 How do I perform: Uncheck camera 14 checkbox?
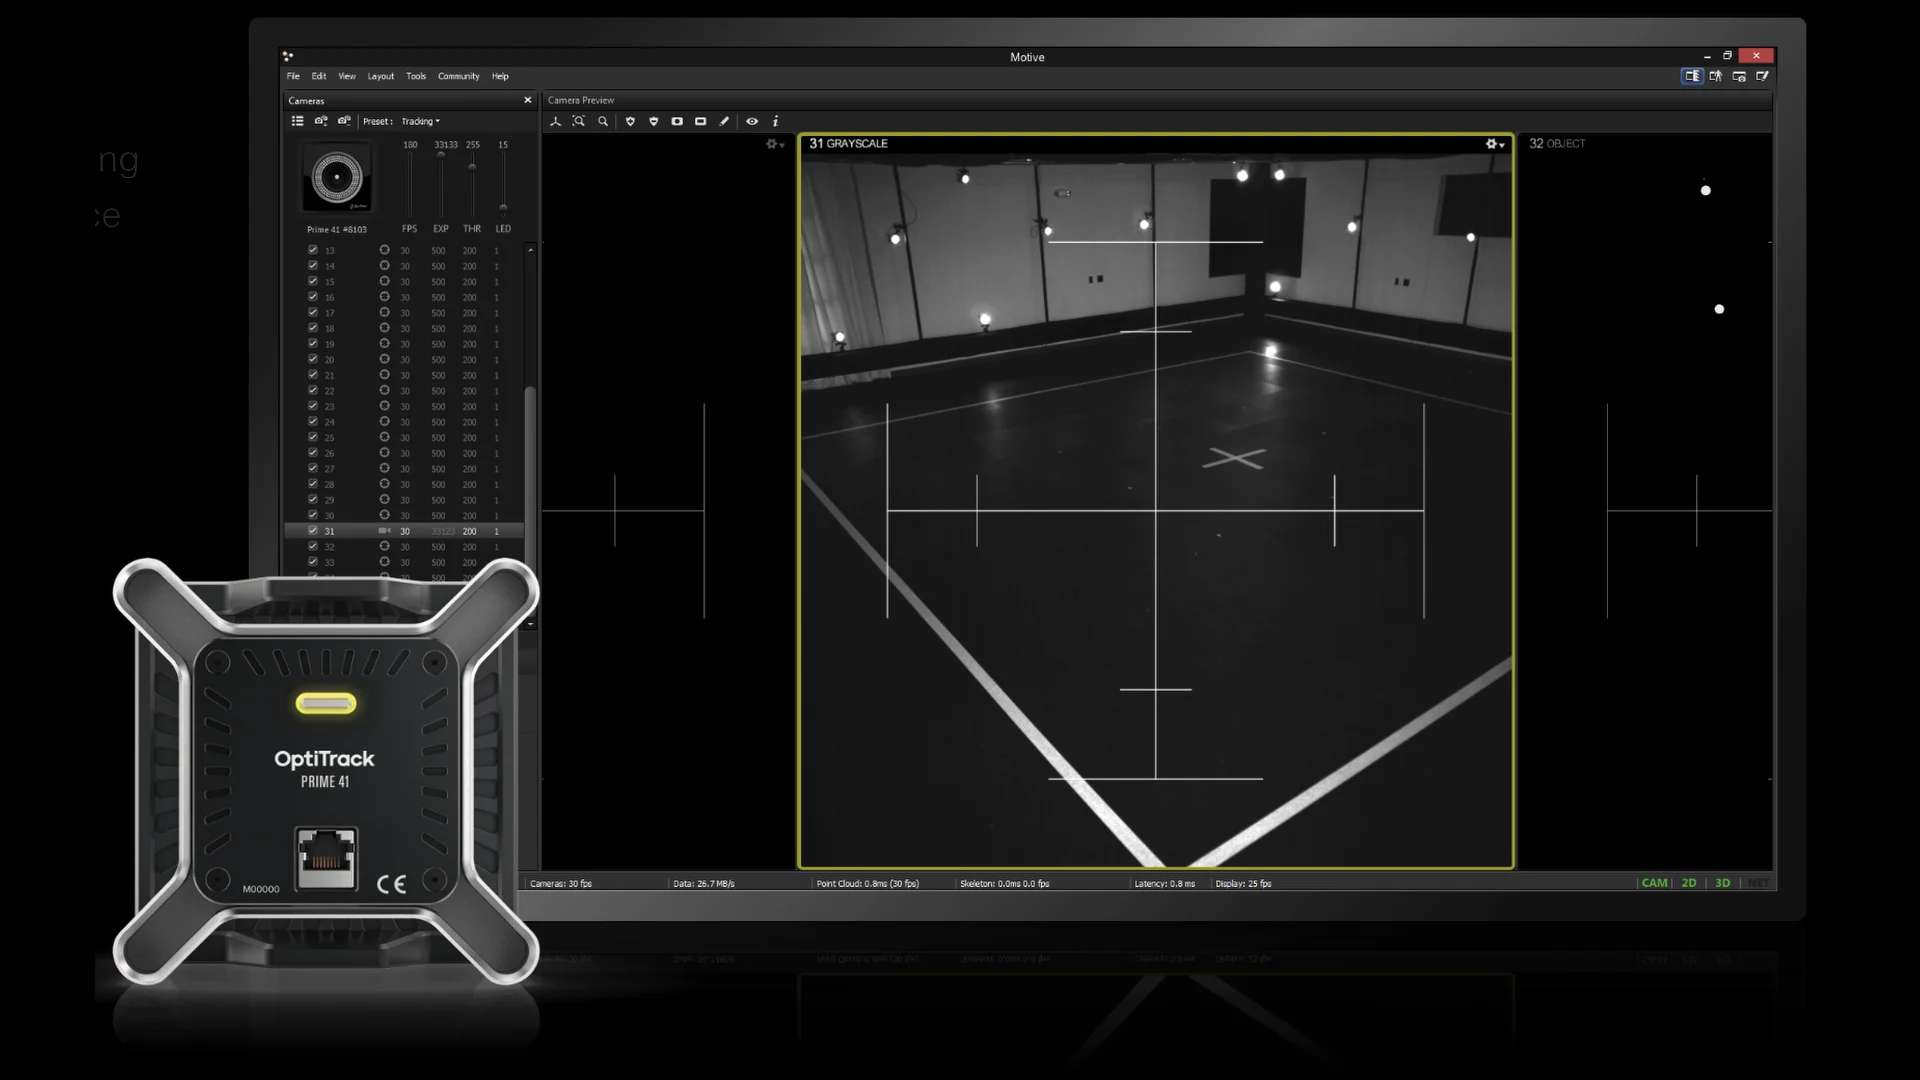point(313,266)
